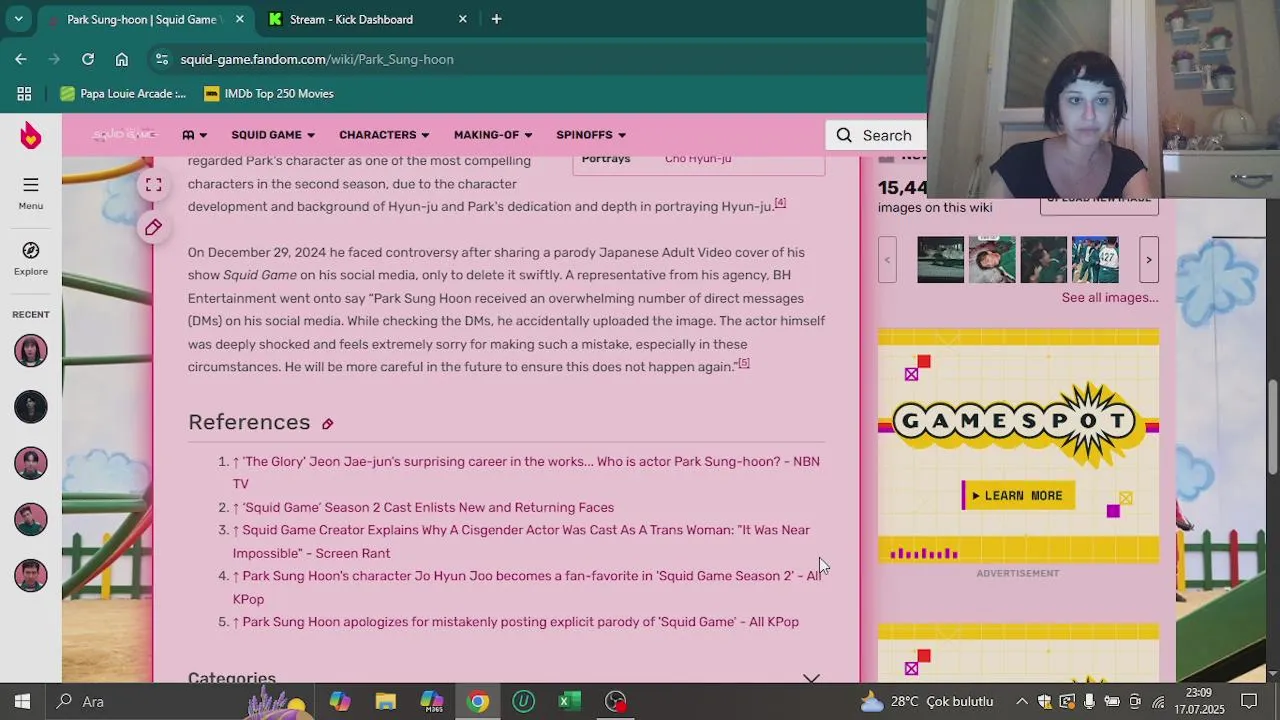The image size is (1280, 720).
Task: Open first wiki image thumbnail
Action: 941,260
